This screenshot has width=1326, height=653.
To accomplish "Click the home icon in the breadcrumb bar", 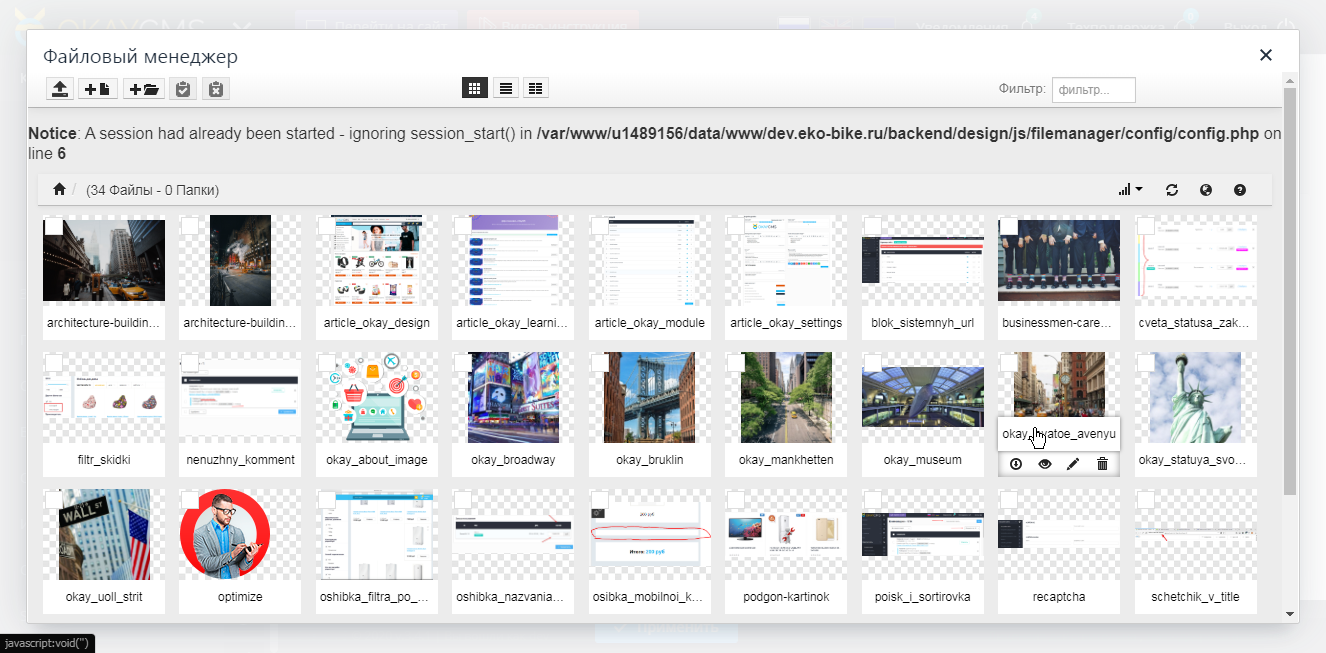I will [x=58, y=188].
